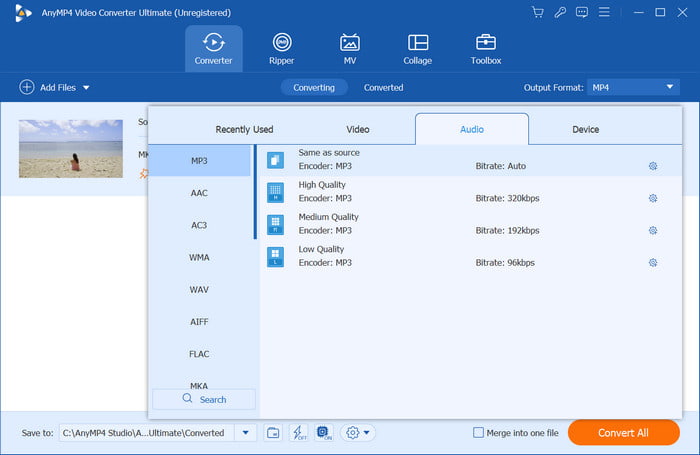Choose AC3 in the format list
700x455 pixels.
click(199, 225)
